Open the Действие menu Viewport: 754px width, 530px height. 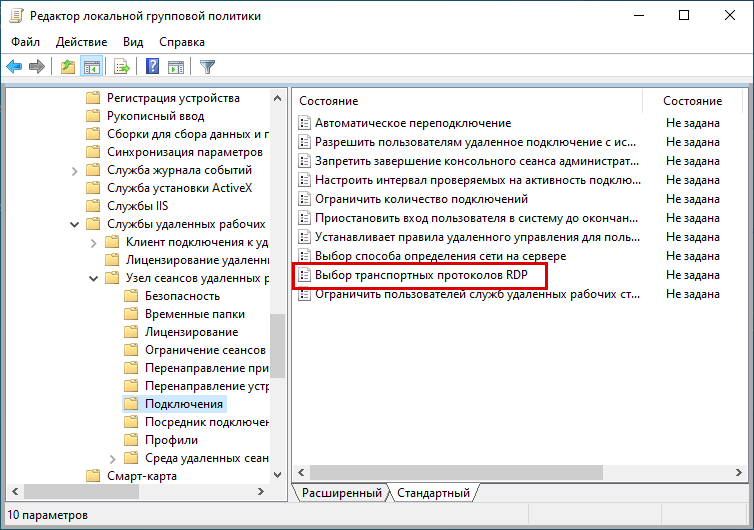(x=81, y=42)
